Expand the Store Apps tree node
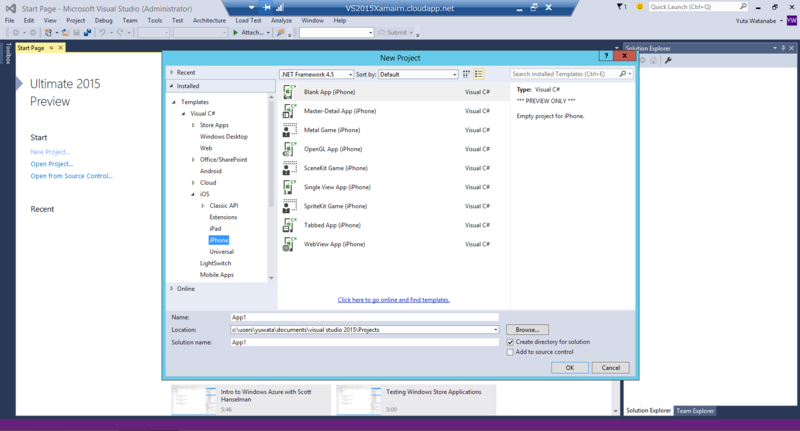The image size is (800, 431). pos(193,125)
